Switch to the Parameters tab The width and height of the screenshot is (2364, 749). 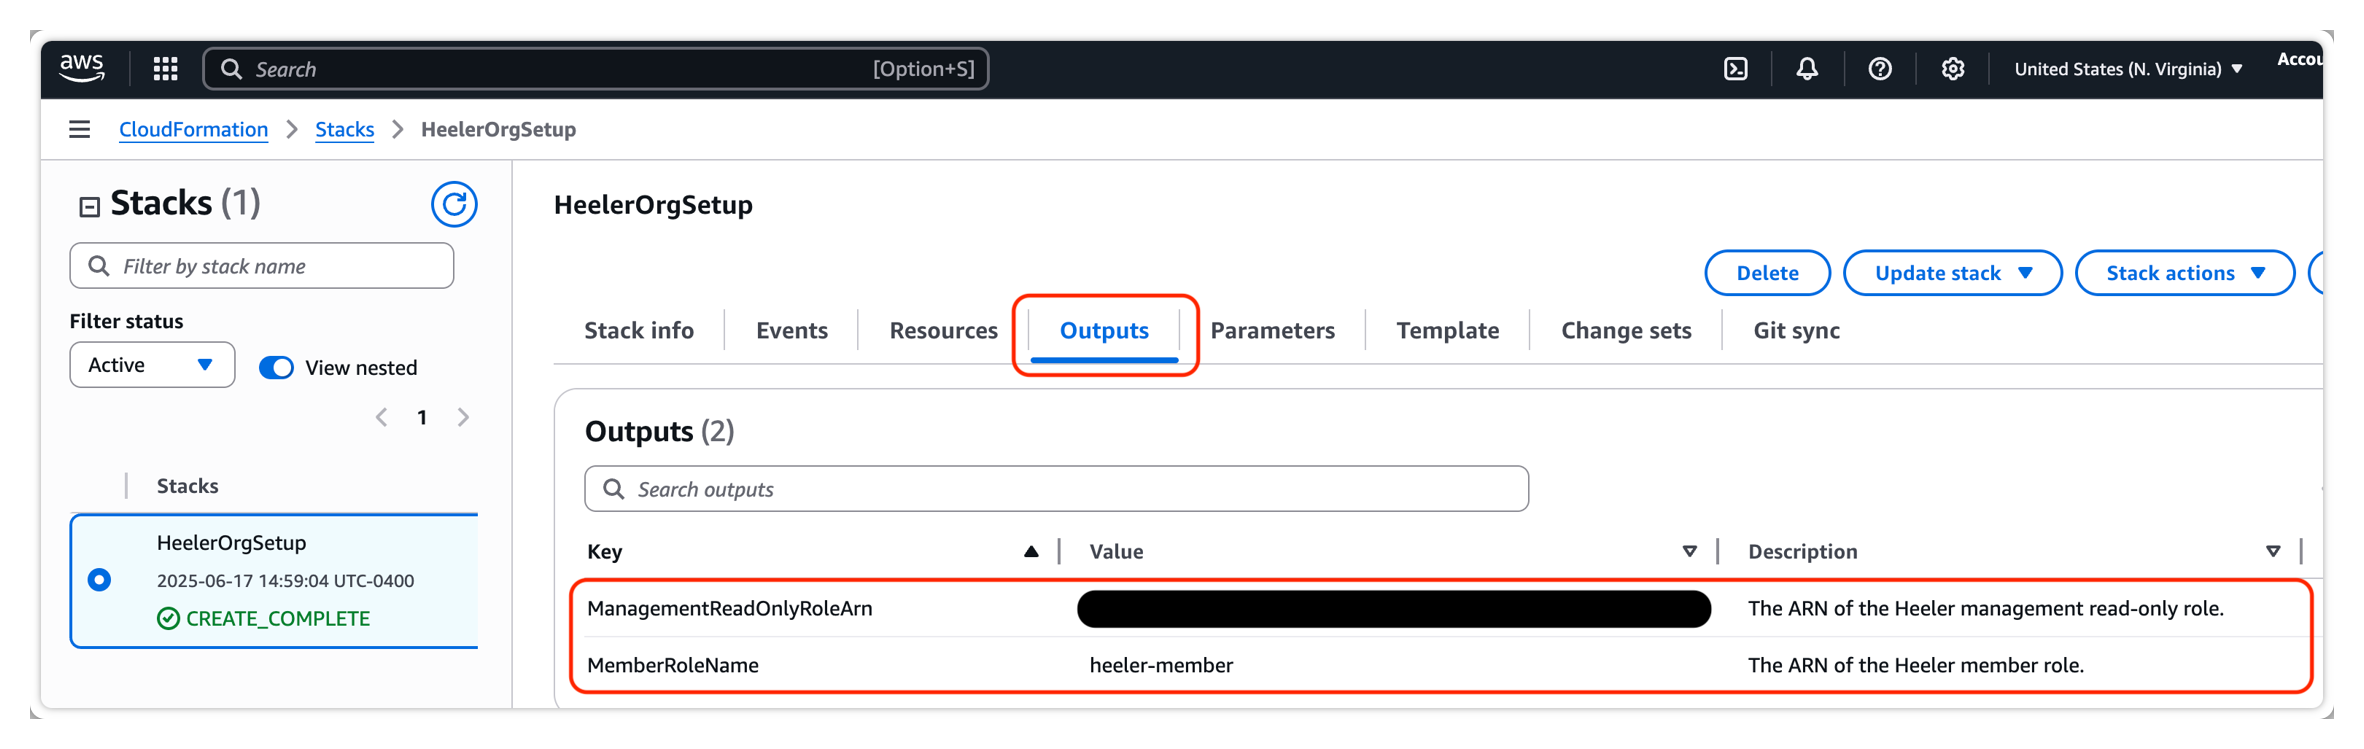pyautogui.click(x=1272, y=330)
